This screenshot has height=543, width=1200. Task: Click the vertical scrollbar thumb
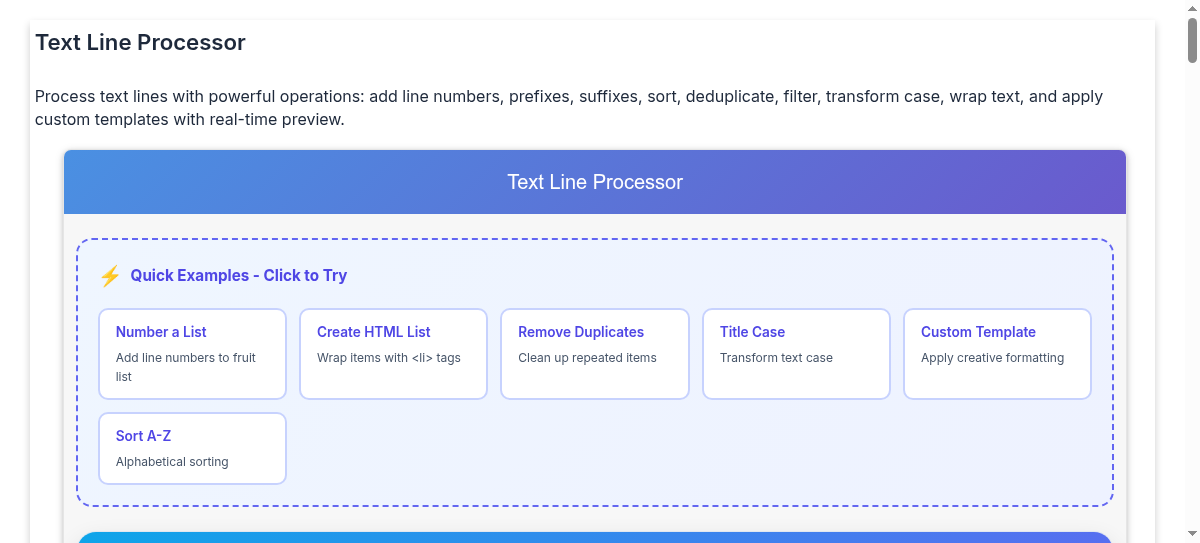[x=1192, y=40]
